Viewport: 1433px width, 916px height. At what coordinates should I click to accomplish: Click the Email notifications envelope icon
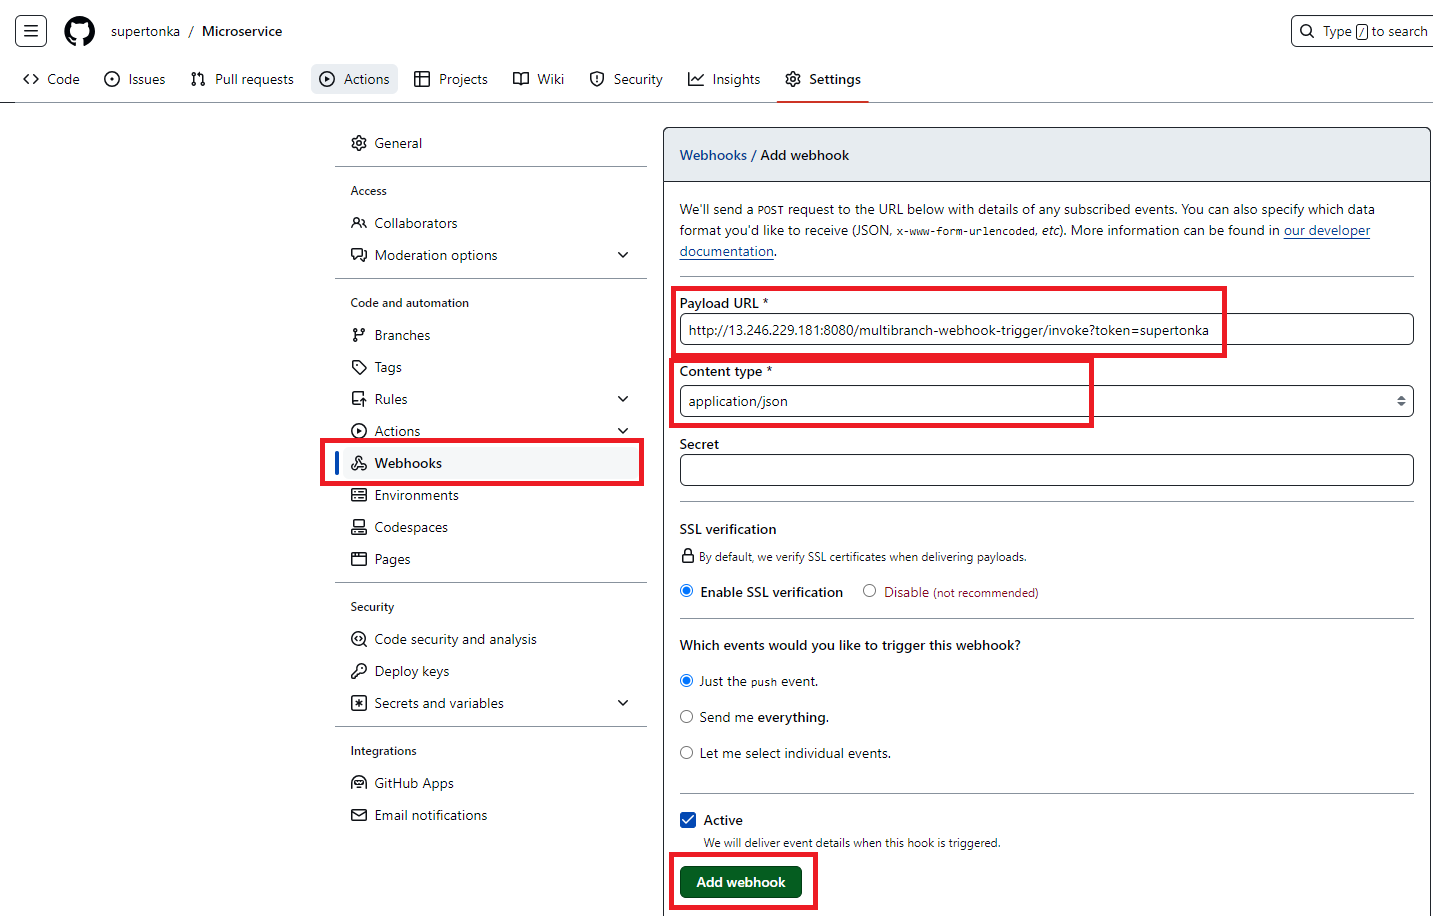359,815
